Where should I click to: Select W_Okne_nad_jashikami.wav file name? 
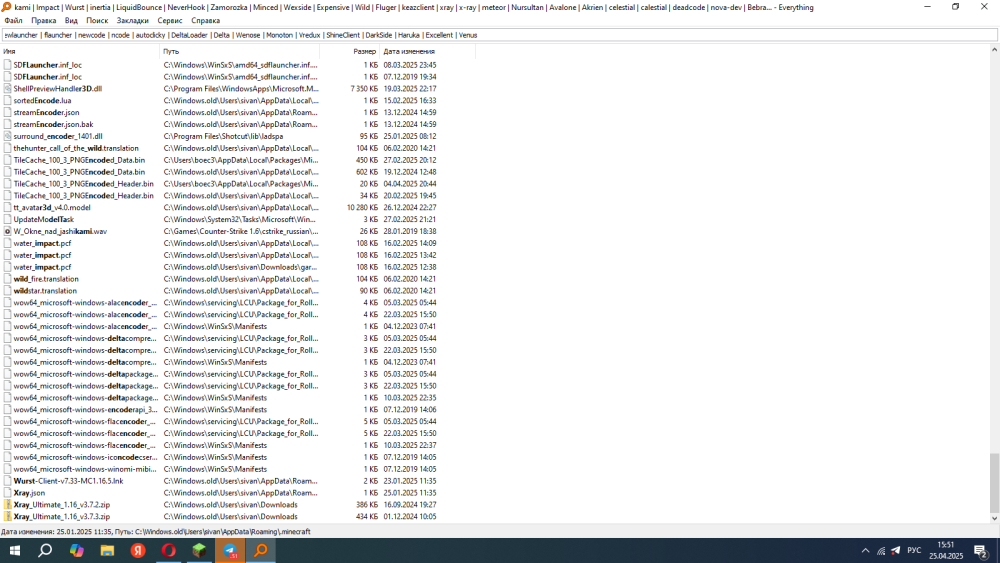60,231
